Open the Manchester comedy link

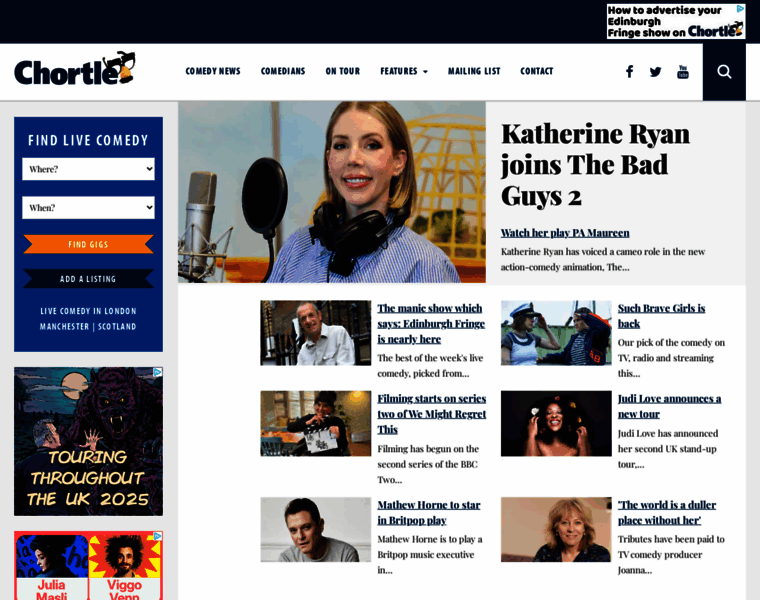pos(64,327)
